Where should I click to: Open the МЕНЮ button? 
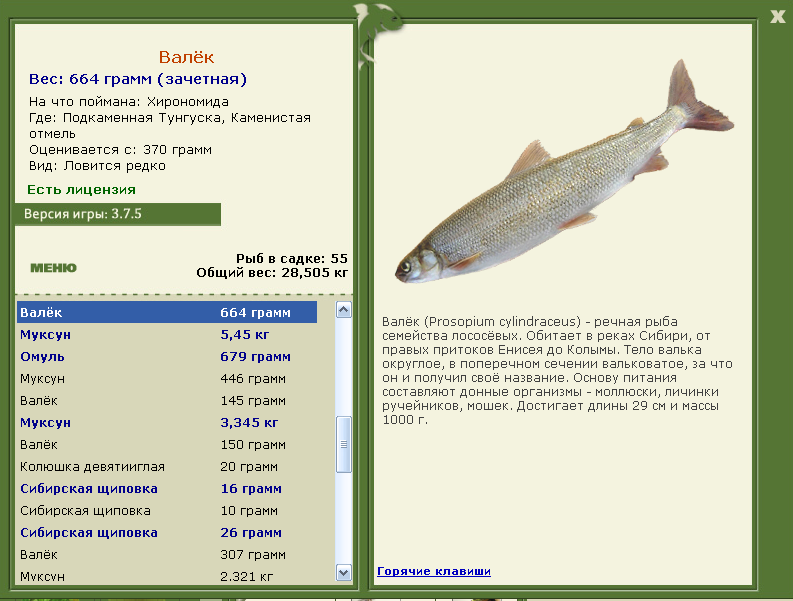[x=53, y=268]
